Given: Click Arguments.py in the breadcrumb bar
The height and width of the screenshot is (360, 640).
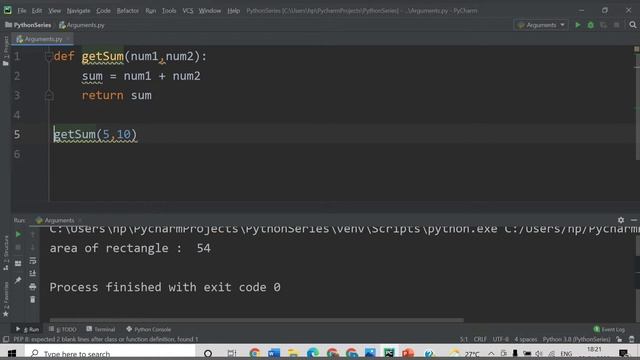Looking at the screenshot, I should pyautogui.click(x=82, y=25).
